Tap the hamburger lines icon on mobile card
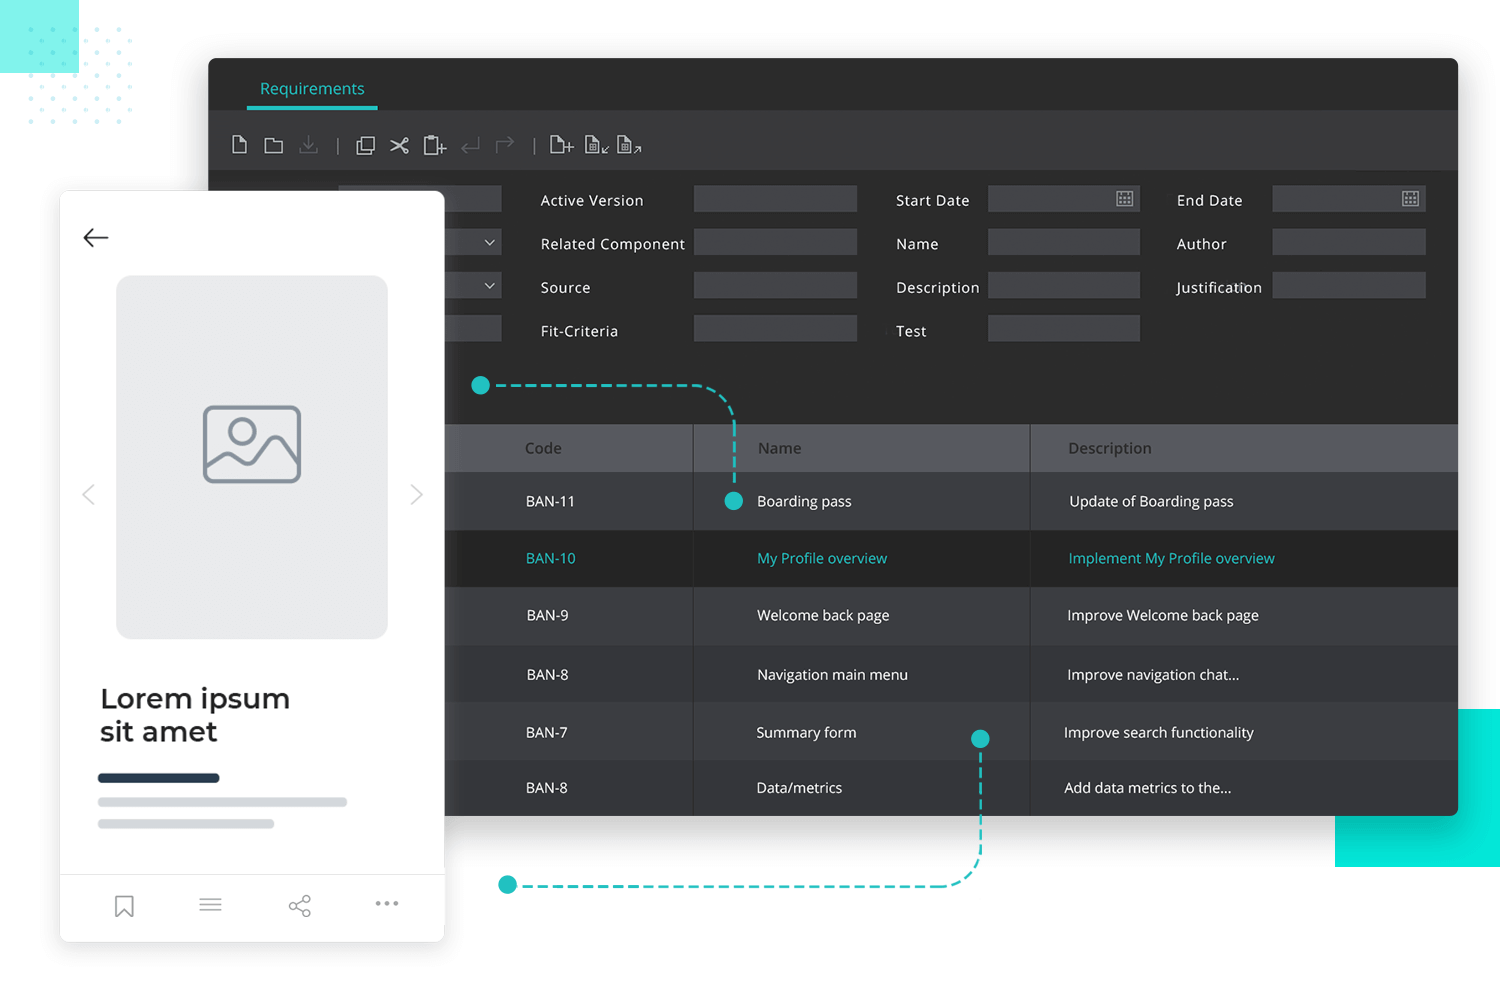Image resolution: width=1500 pixels, height=1000 pixels. click(210, 904)
